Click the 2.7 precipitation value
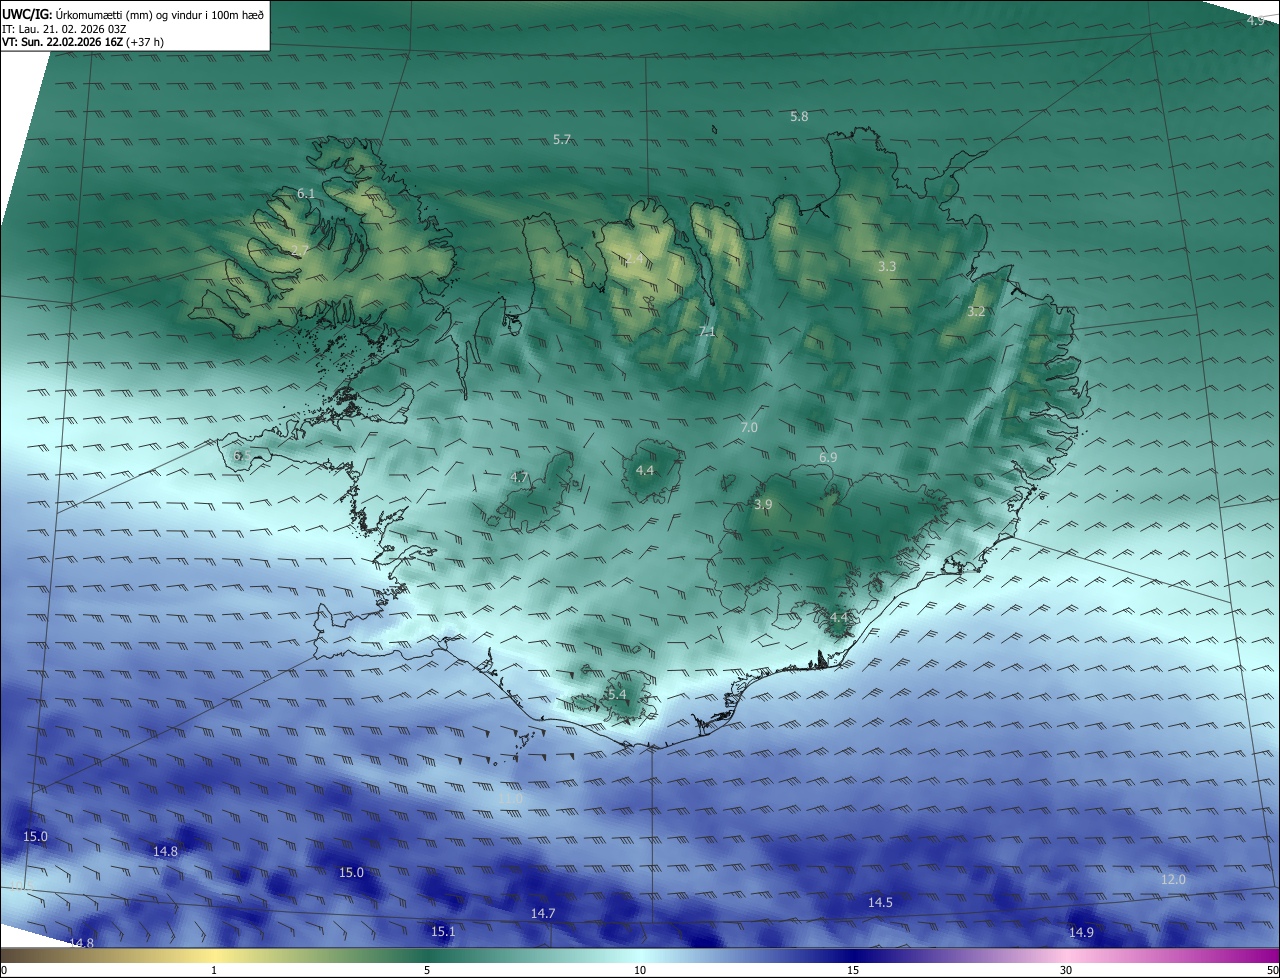Image resolution: width=1280 pixels, height=978 pixels. coord(300,250)
